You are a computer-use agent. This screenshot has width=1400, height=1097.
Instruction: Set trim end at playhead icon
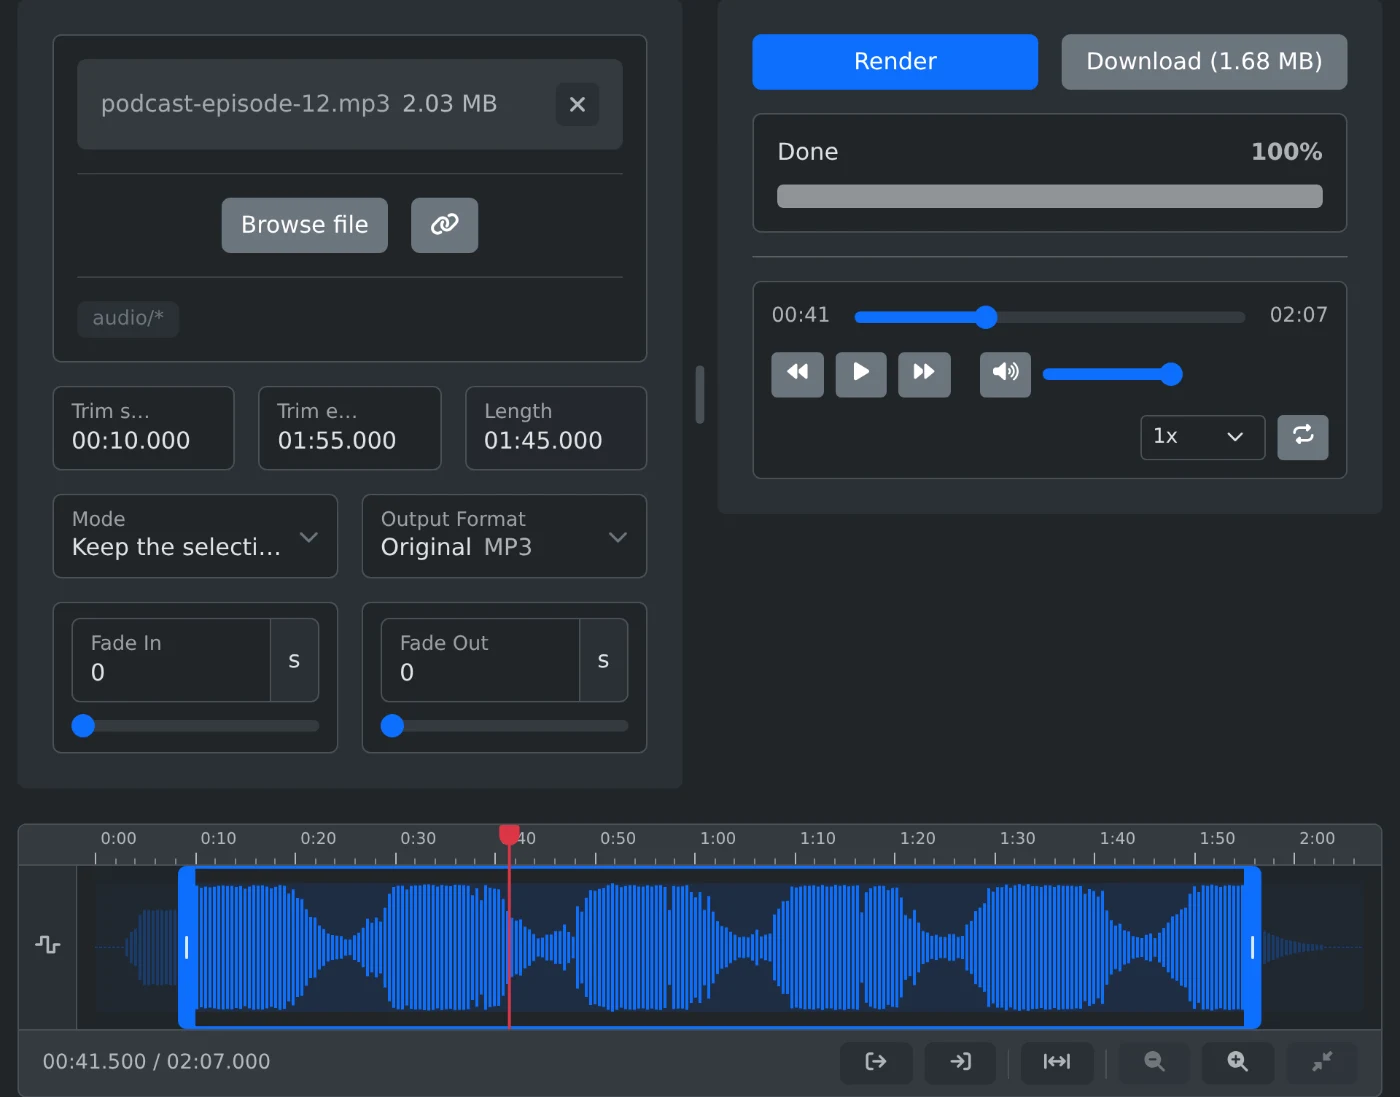click(x=961, y=1062)
